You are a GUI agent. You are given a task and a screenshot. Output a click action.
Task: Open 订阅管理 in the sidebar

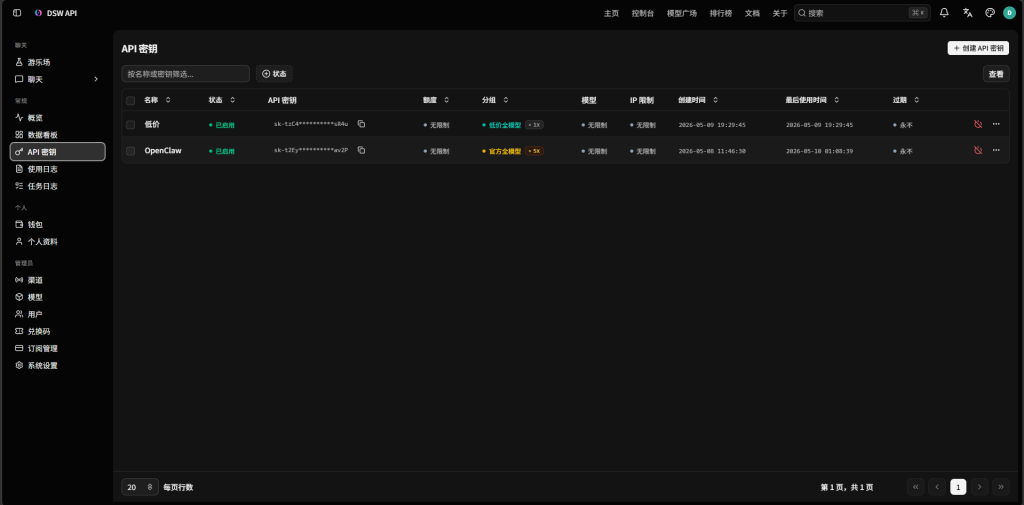click(x=57, y=348)
